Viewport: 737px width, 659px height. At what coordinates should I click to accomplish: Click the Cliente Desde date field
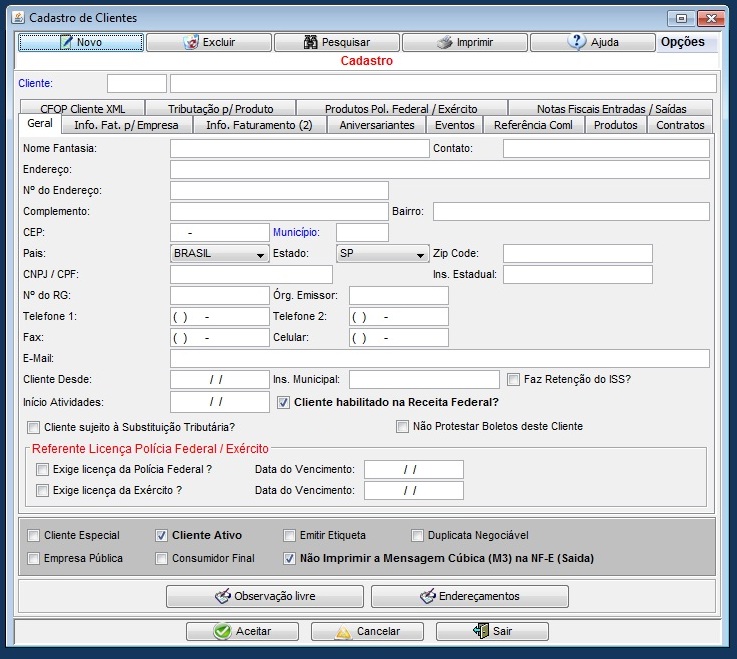pos(220,379)
